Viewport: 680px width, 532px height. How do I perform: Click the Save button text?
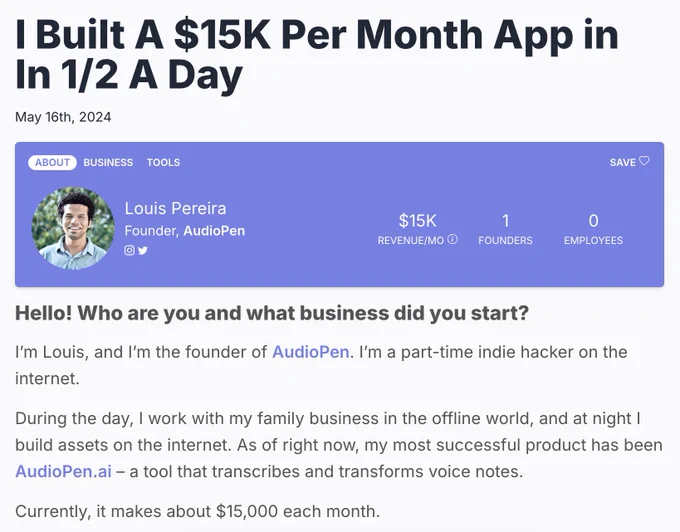[x=622, y=162]
